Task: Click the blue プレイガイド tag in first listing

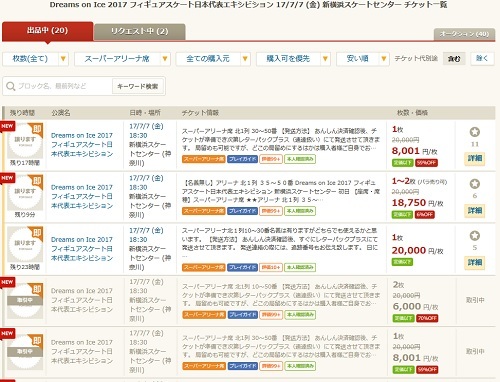Action: tap(242, 159)
